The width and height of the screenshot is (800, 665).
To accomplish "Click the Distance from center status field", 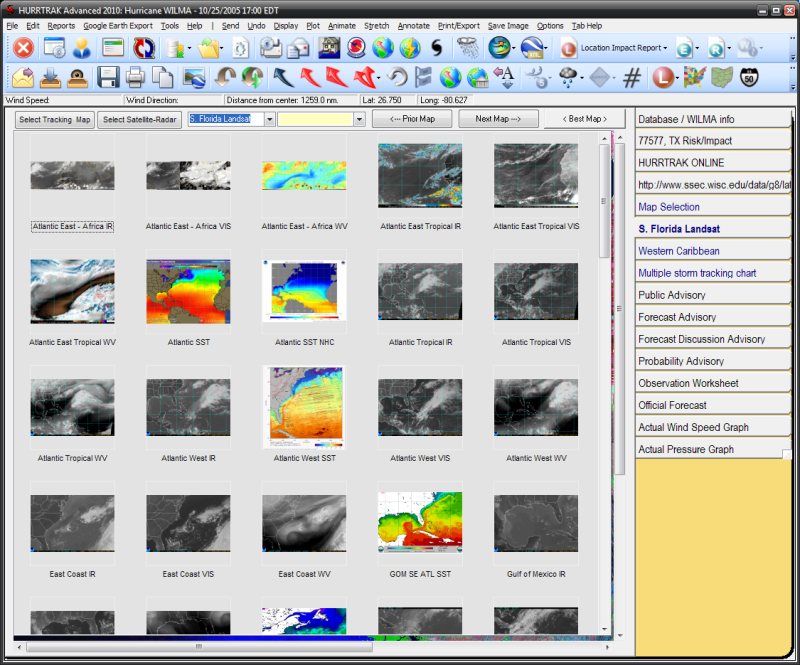I will [291, 100].
